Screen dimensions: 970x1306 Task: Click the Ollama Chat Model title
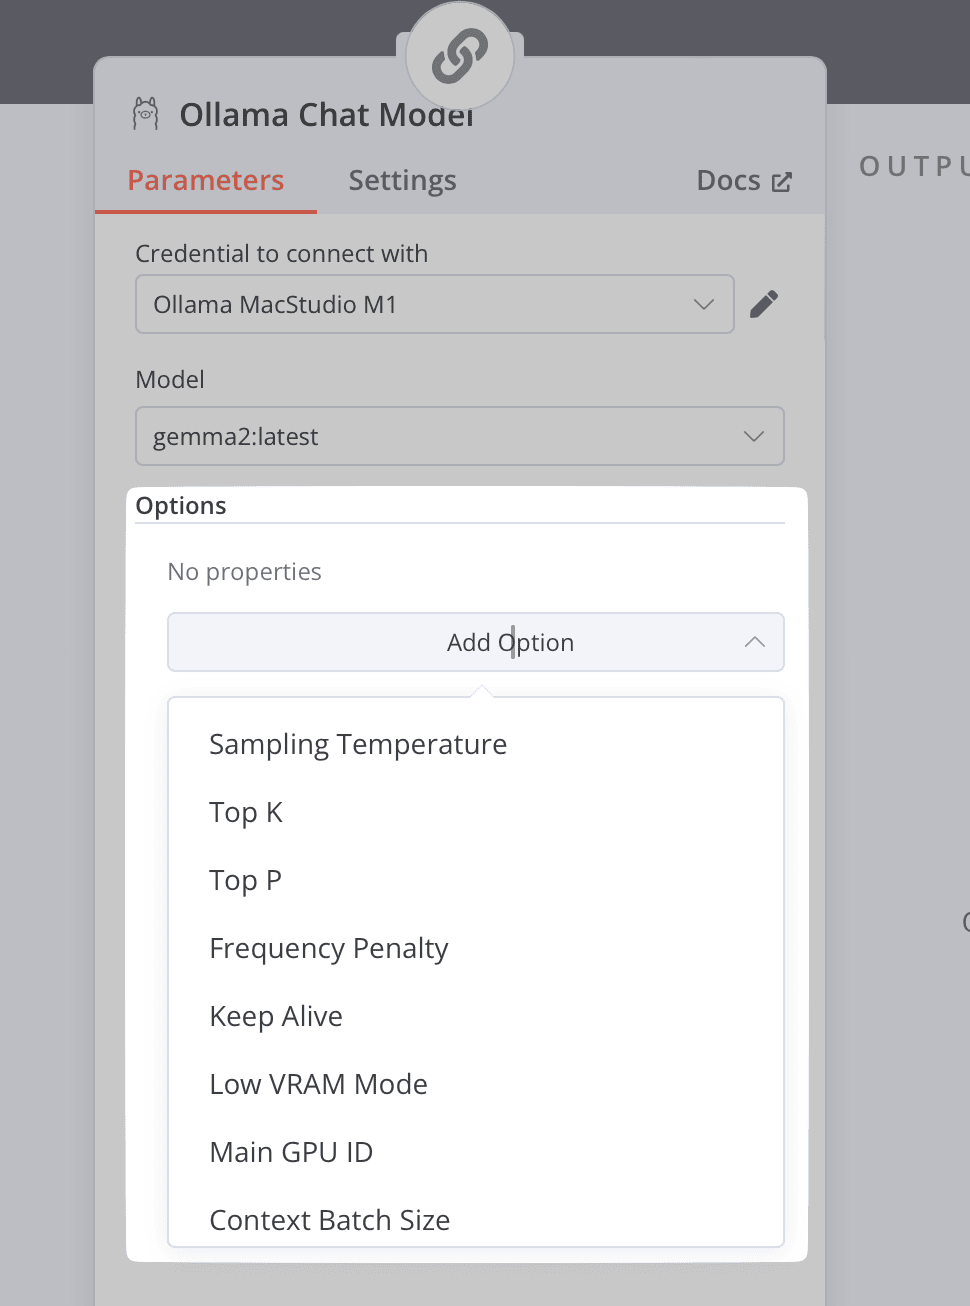326,115
